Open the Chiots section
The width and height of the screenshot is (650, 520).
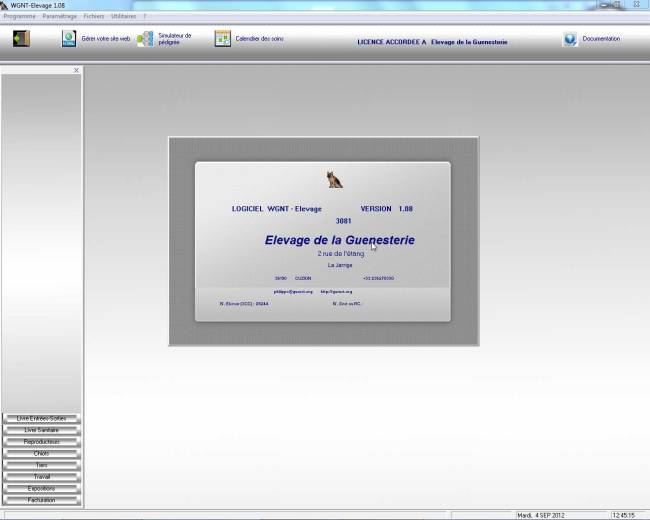[41, 454]
